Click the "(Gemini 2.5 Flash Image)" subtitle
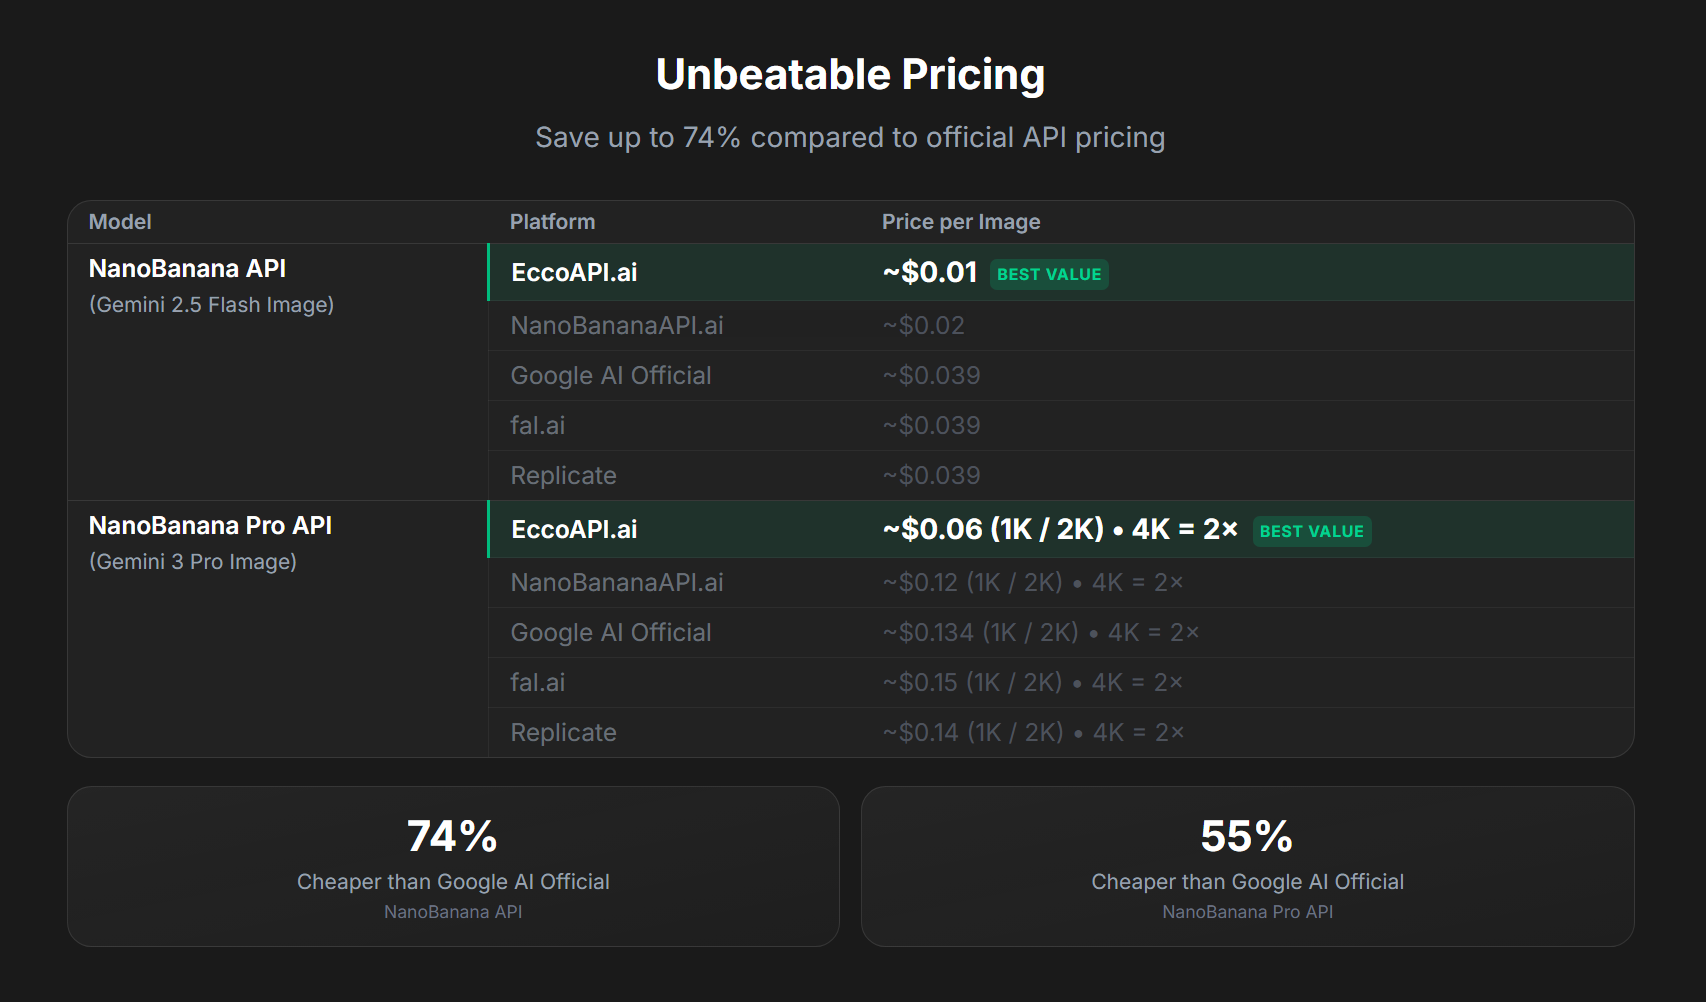Viewport: 1706px width, 1002px height. 211,305
